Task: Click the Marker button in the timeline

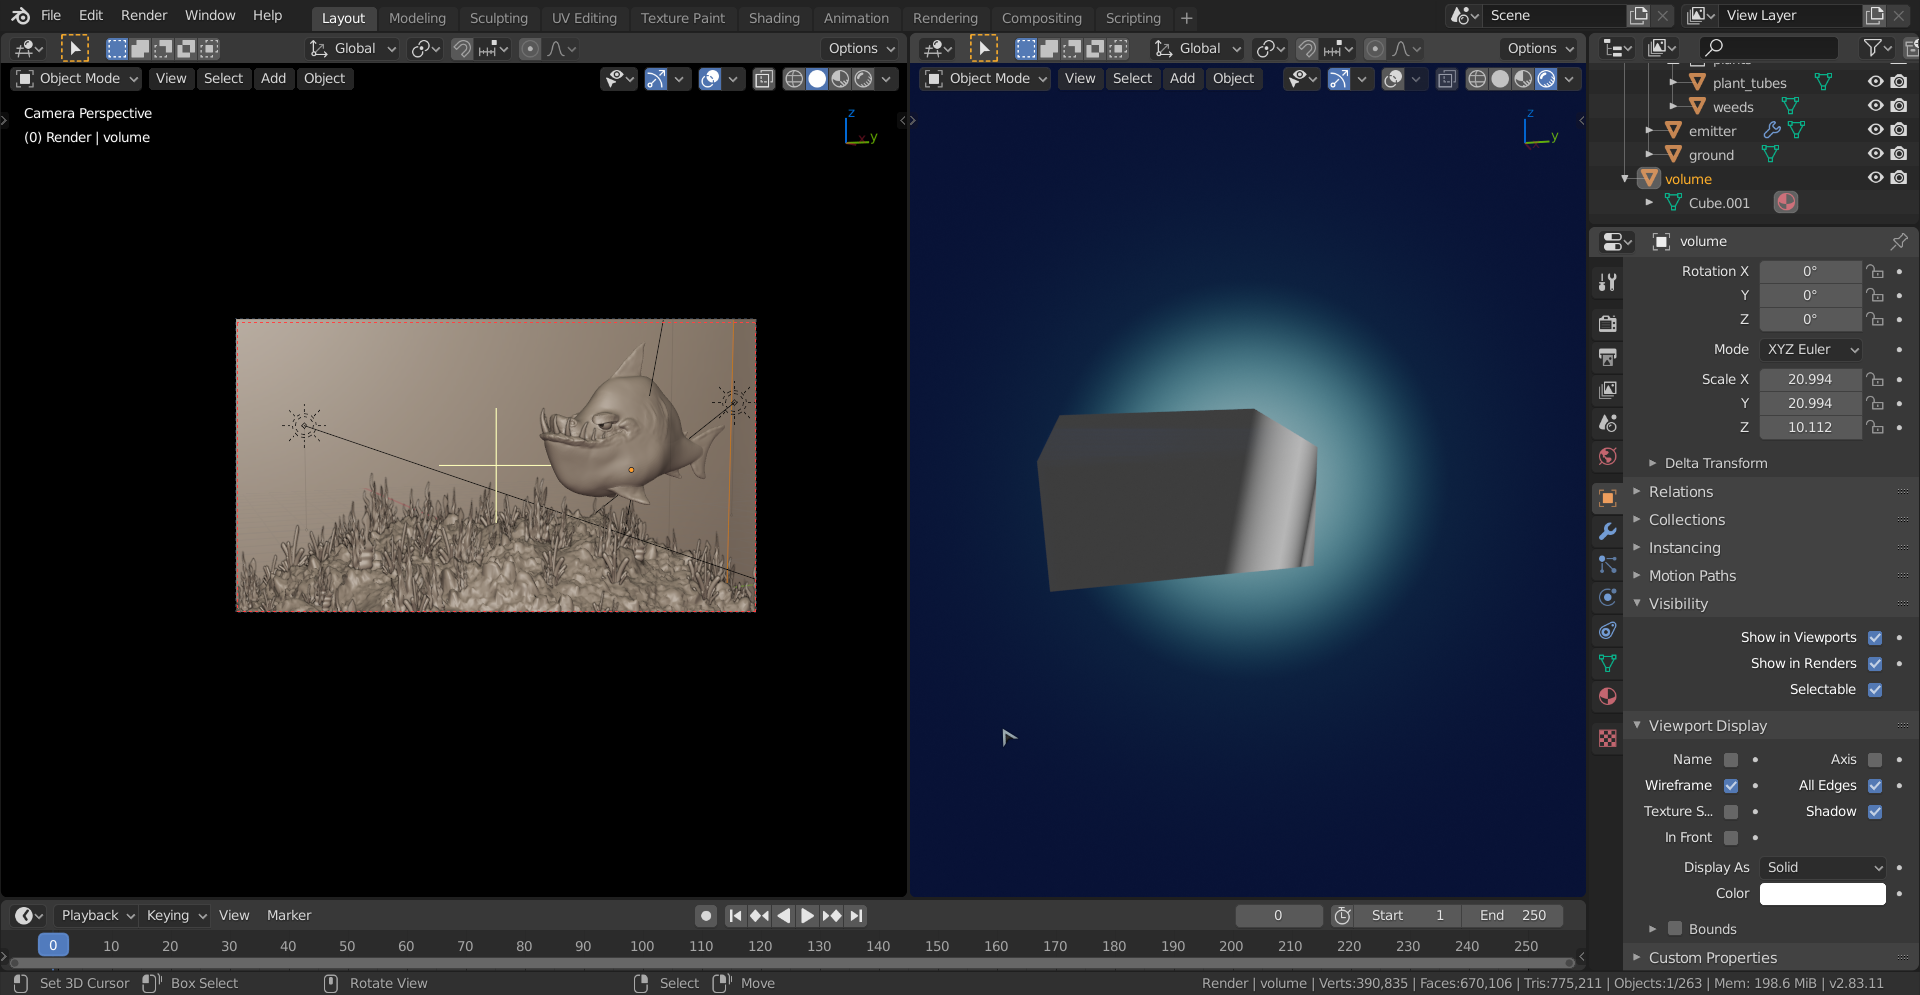Action: pyautogui.click(x=289, y=915)
